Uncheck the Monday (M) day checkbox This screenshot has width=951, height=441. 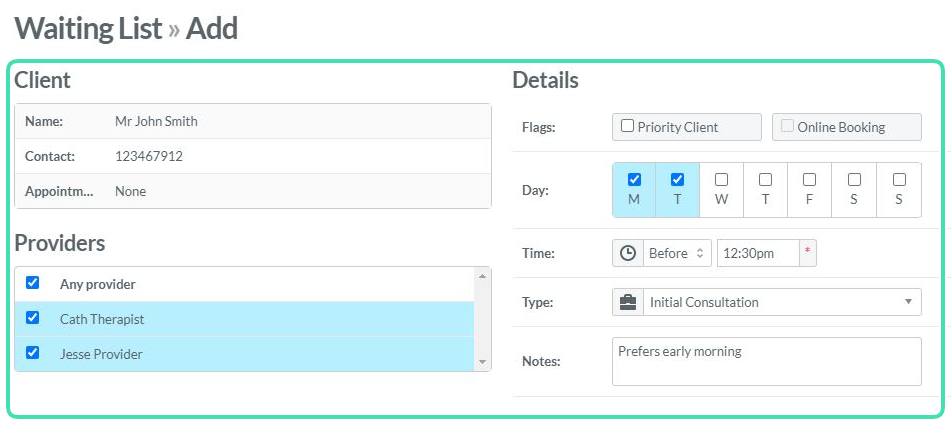(x=634, y=180)
